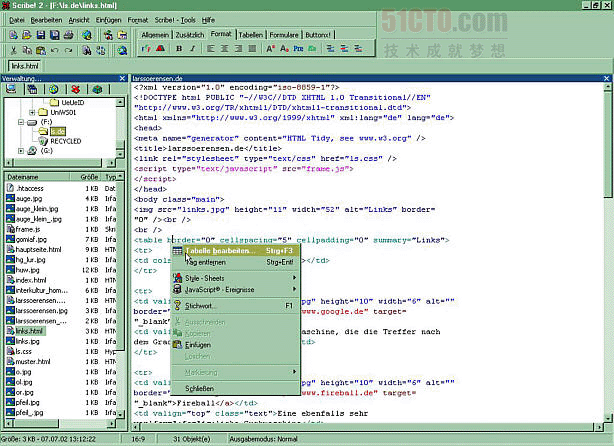This screenshot has width=614, height=446.
Task: Select .htaccess in file list
Action: [x=30, y=188]
